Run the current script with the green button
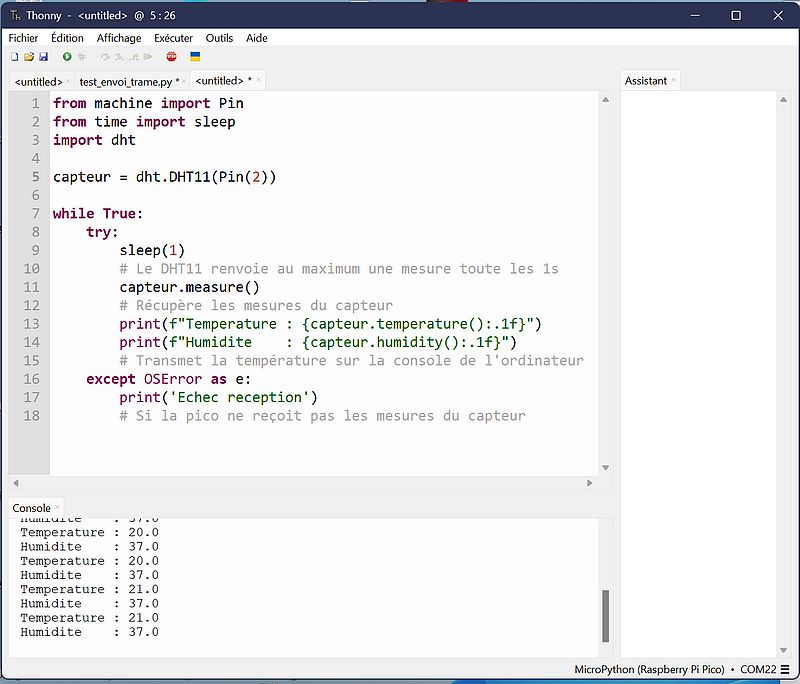 click(x=67, y=57)
